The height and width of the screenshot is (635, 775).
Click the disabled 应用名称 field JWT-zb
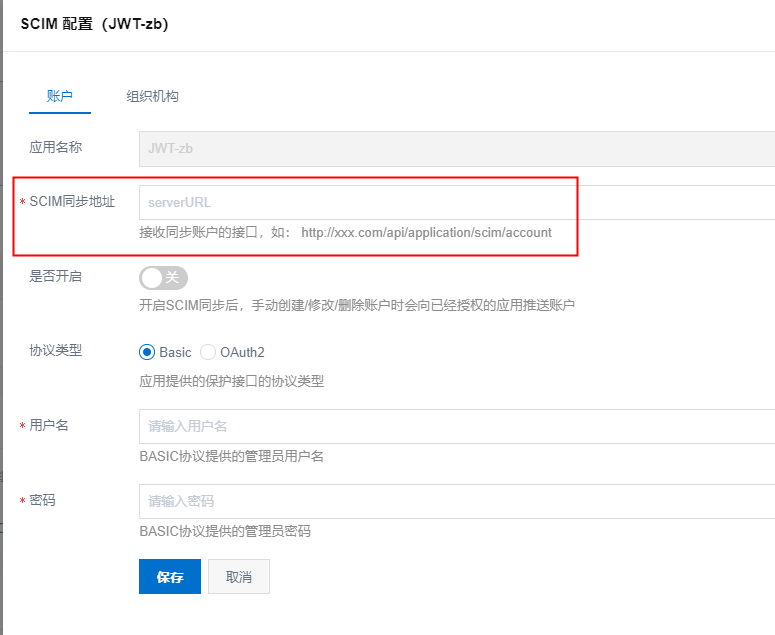pyautogui.click(x=457, y=149)
